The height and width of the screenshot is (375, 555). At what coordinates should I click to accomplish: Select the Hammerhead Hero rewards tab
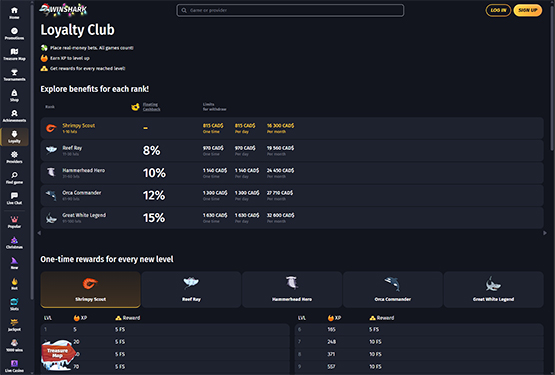click(x=292, y=290)
